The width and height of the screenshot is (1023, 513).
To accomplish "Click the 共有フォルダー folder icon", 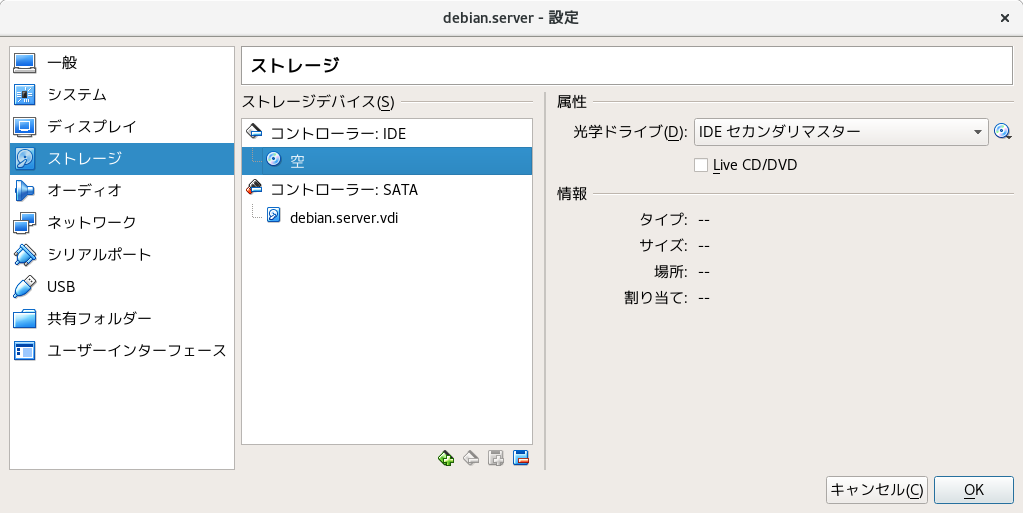I will pos(25,319).
